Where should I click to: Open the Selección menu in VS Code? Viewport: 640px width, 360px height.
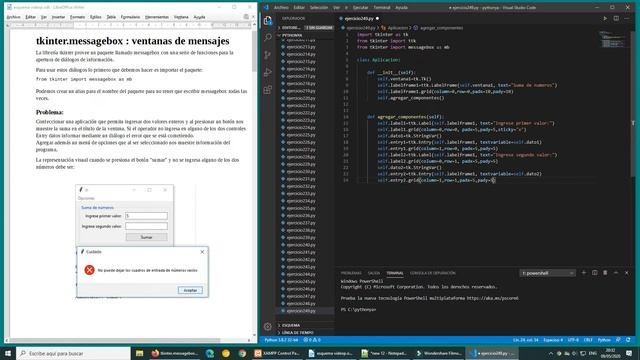[x=318, y=7]
